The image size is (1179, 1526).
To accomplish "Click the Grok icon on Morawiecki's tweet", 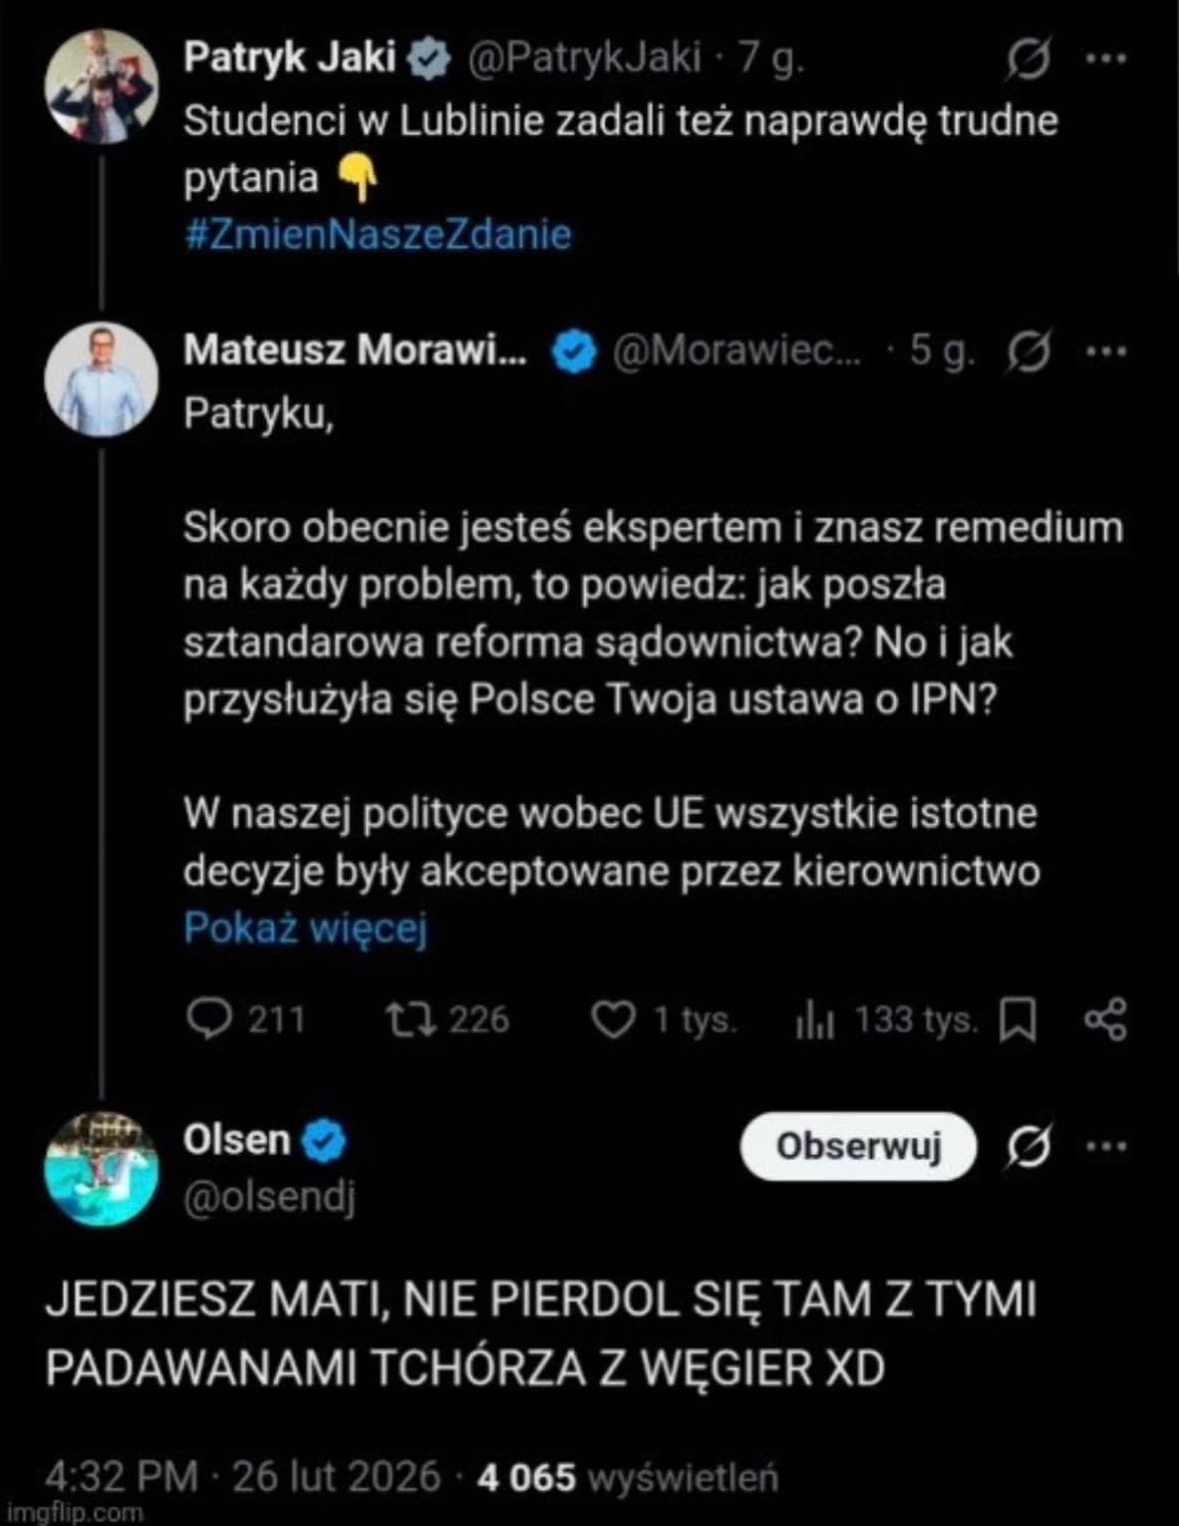I will (1029, 352).
